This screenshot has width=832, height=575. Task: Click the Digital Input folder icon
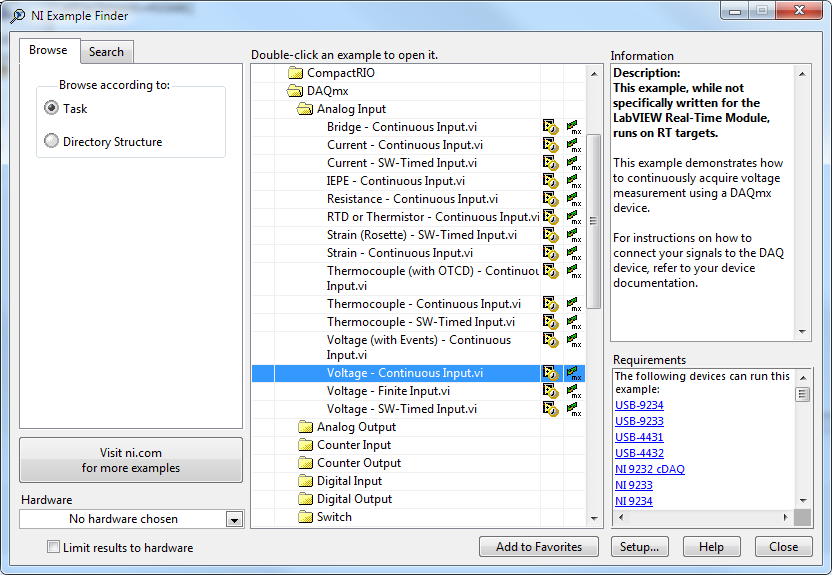pyautogui.click(x=306, y=481)
